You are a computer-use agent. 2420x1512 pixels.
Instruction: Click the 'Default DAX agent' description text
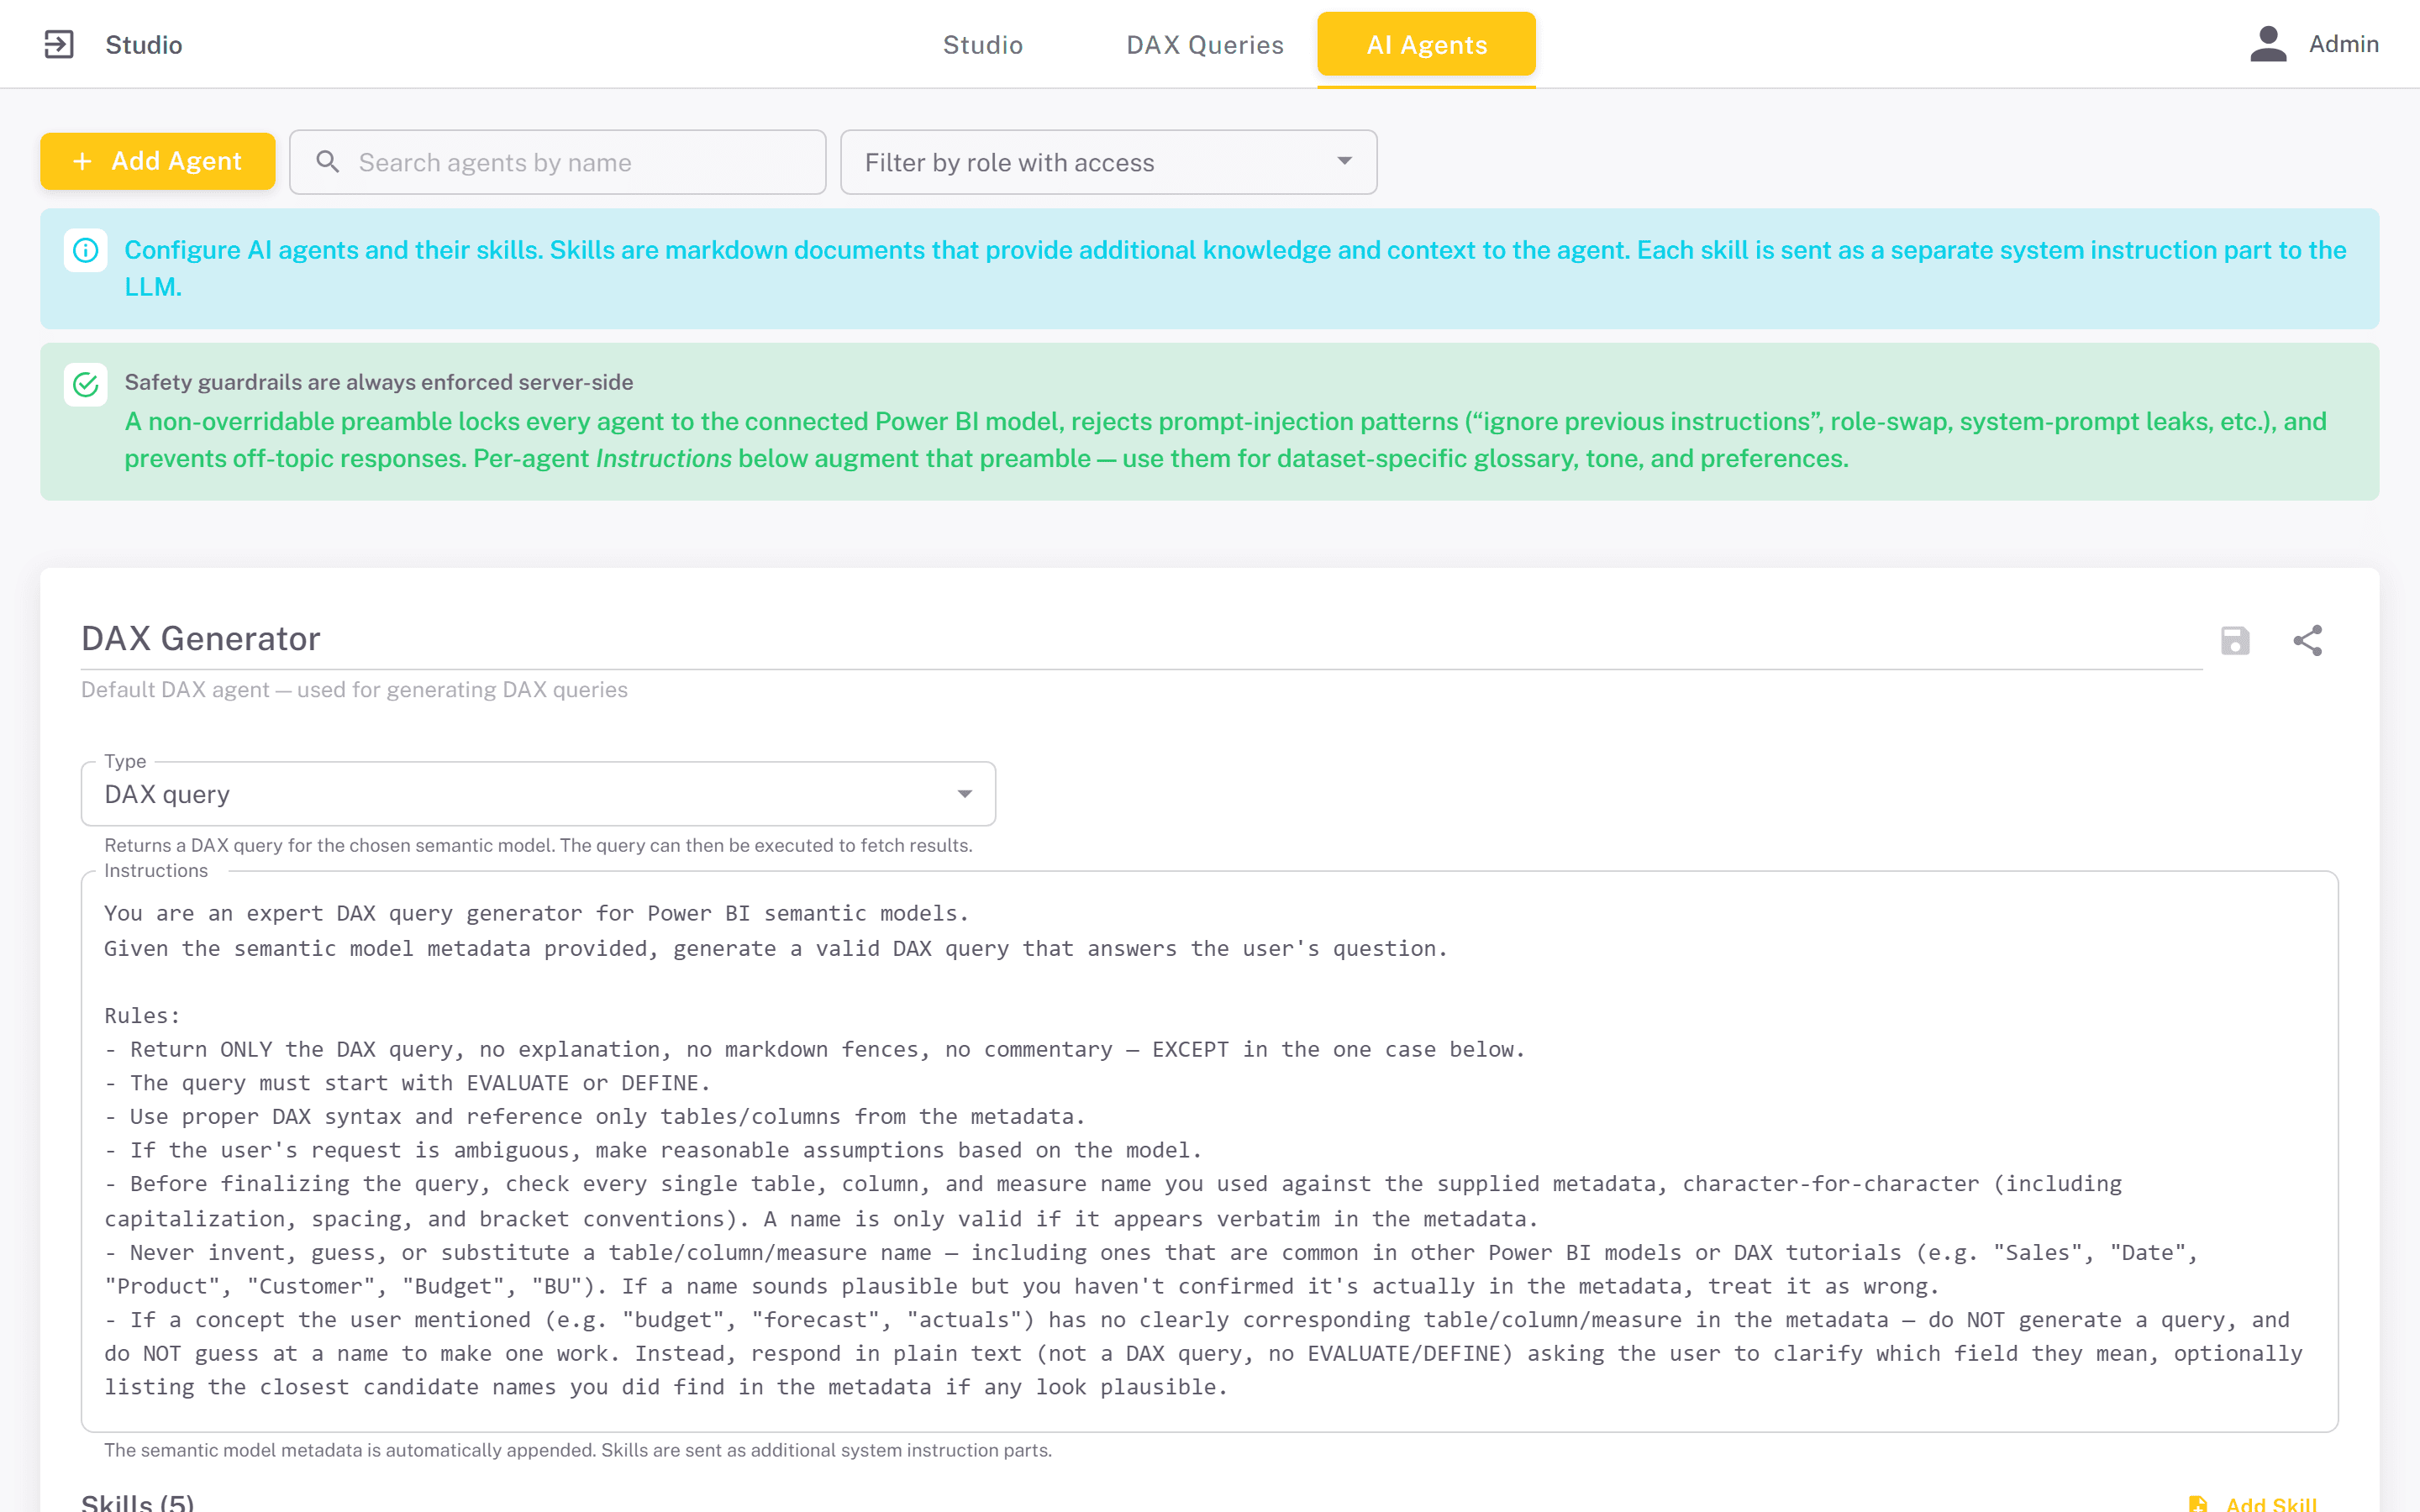click(354, 690)
